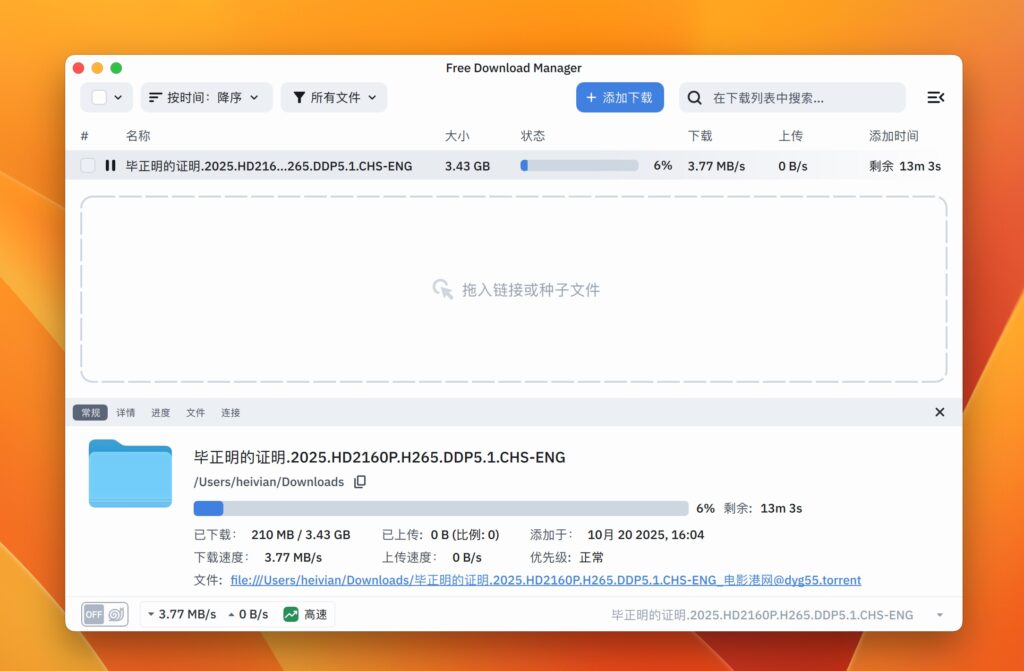Open the download list options menu
Screen dimensions: 1024x671
(936, 97)
